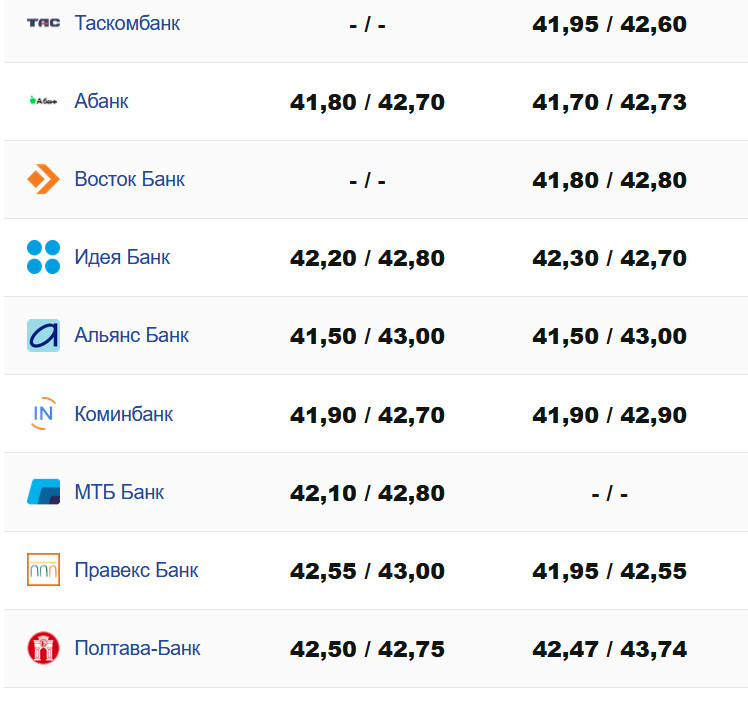Open the Таскомбанк bank link
The width and height of the screenshot is (748, 706).
point(127,23)
